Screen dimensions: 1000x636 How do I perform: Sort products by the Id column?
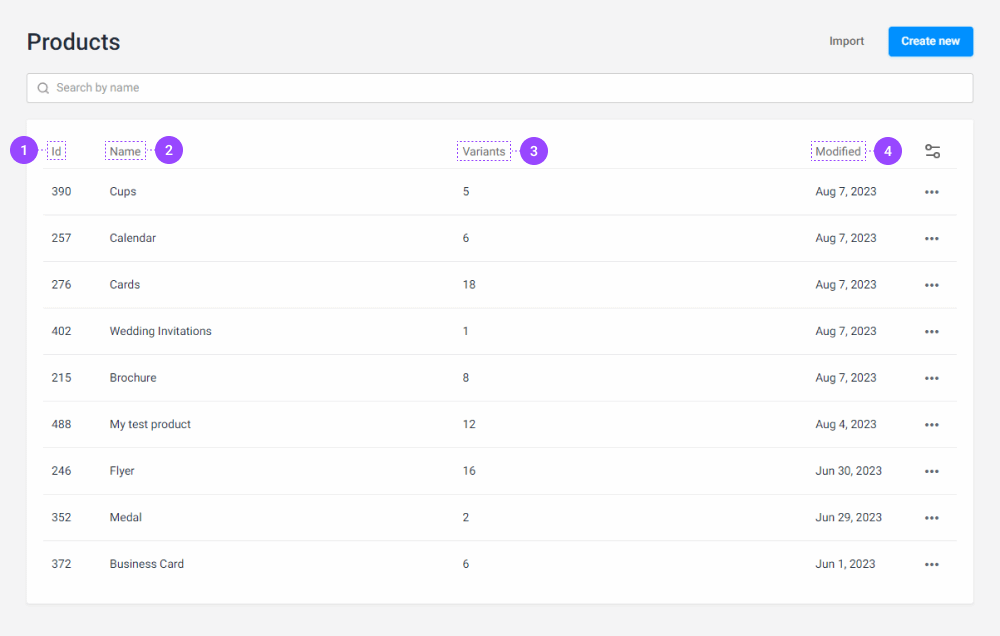(57, 150)
